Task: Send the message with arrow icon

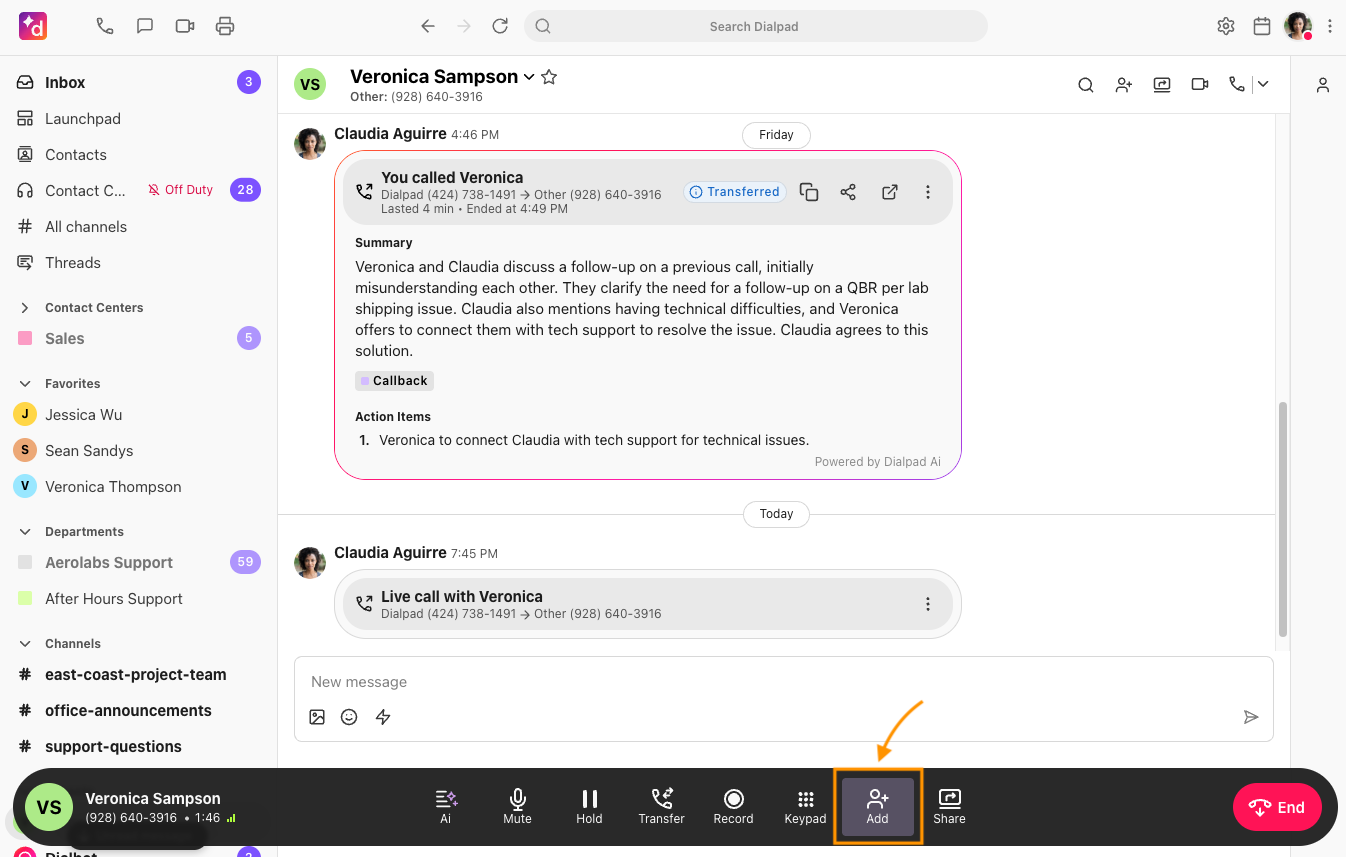Action: coord(1250,717)
